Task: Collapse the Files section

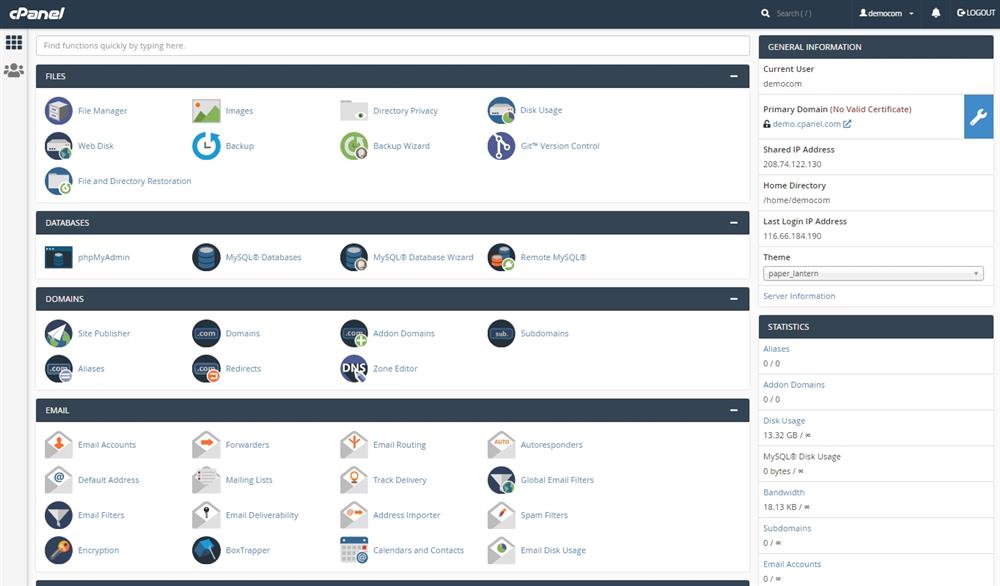Action: (734, 77)
